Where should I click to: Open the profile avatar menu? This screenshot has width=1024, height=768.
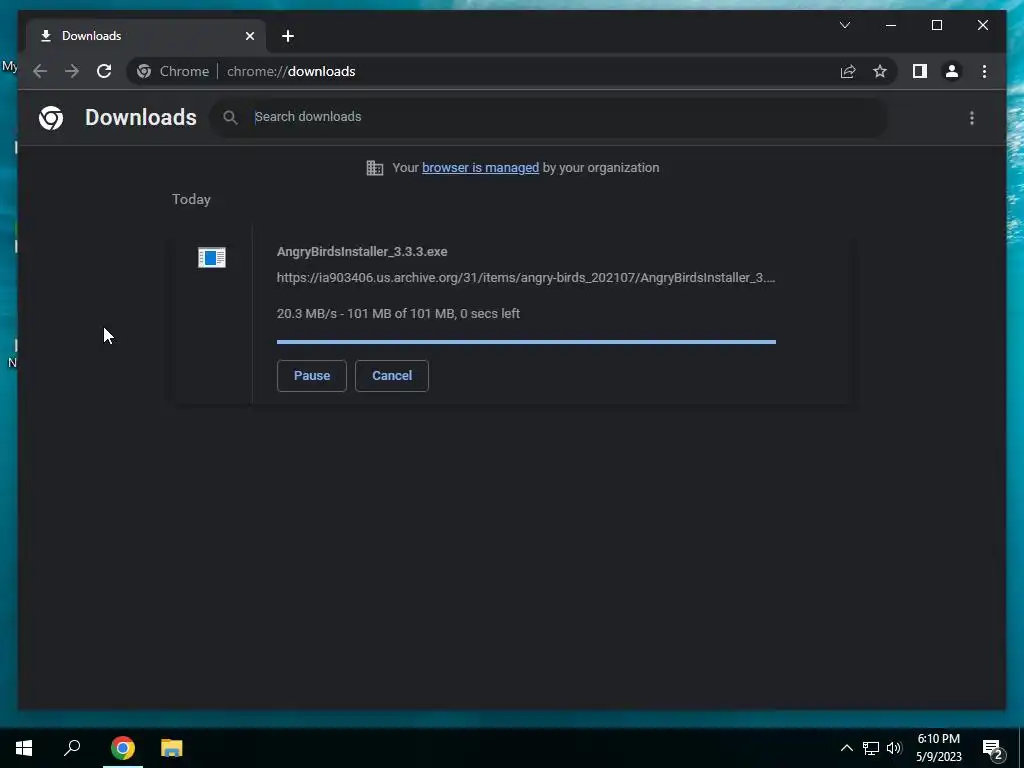point(952,71)
